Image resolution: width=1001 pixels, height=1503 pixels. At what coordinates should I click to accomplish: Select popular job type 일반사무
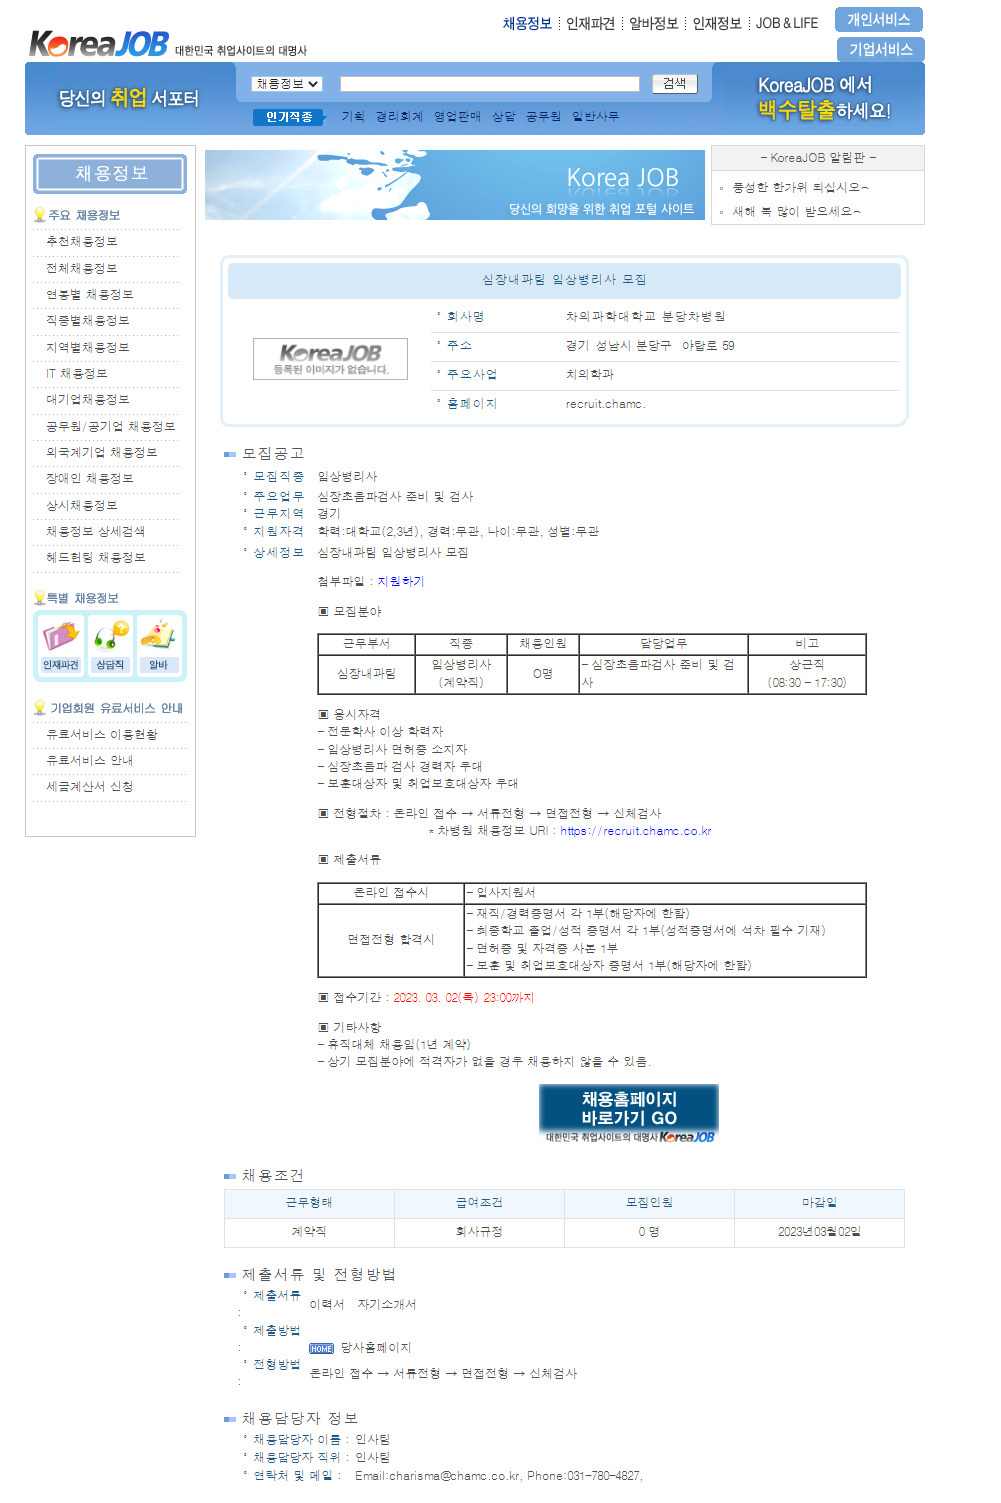pos(596,117)
